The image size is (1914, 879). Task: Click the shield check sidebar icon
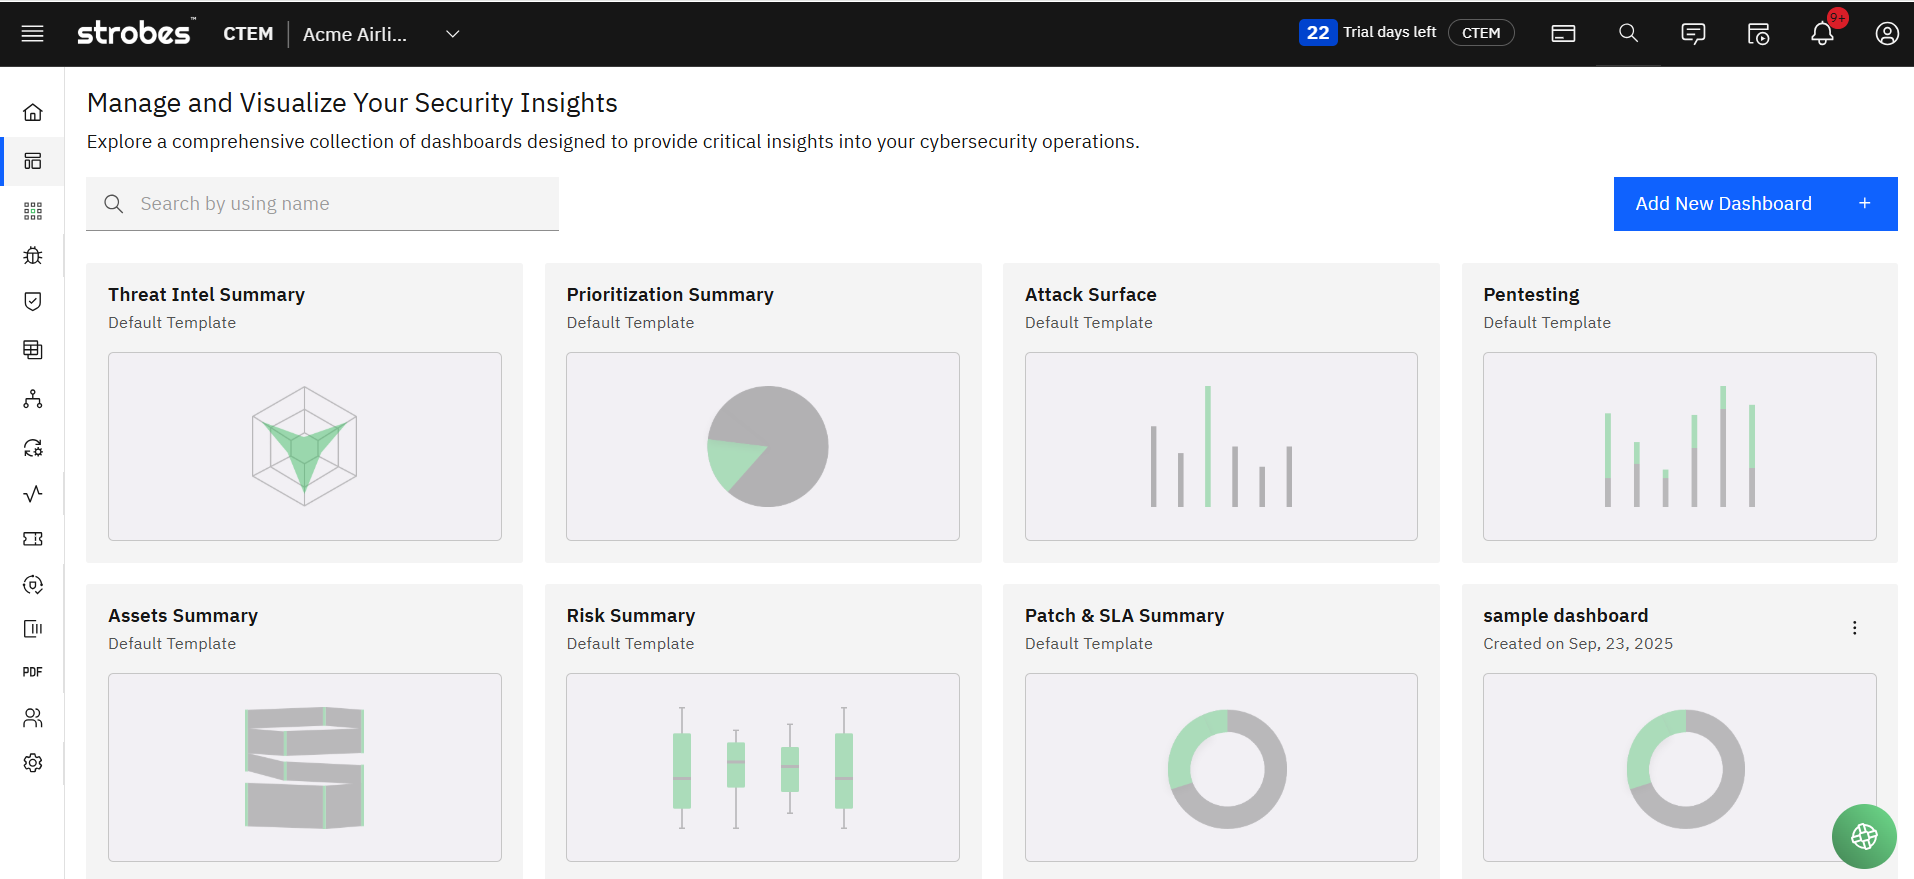coord(33,302)
